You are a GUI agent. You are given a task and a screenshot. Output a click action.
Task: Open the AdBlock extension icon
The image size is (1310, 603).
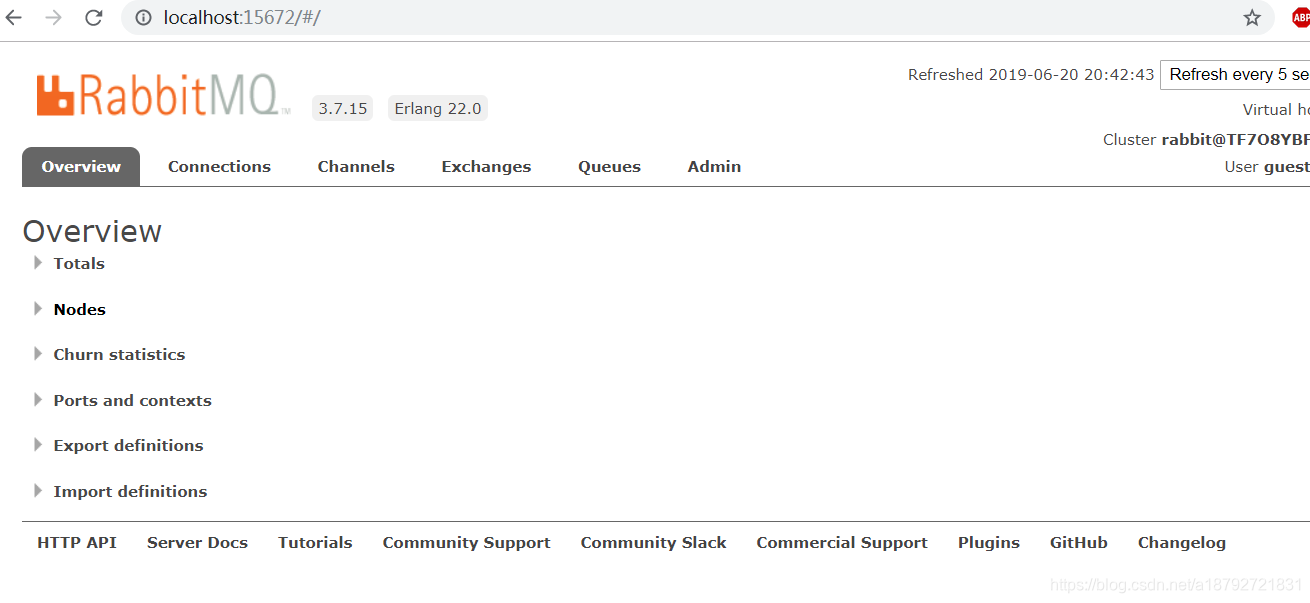click(x=1300, y=17)
